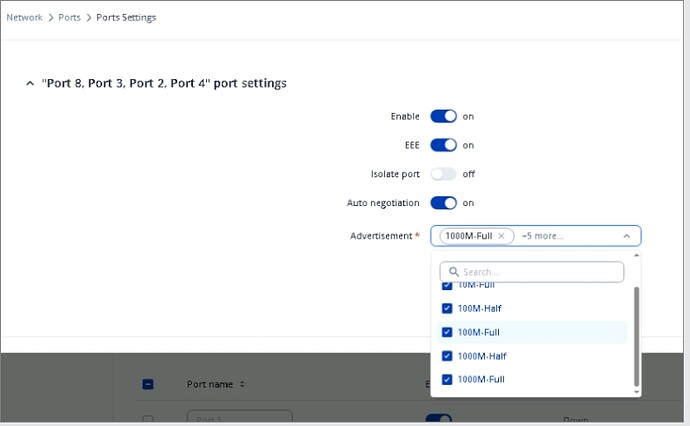The image size is (690, 426).
Task: Disable the EEE toggle switch
Action: (x=443, y=145)
